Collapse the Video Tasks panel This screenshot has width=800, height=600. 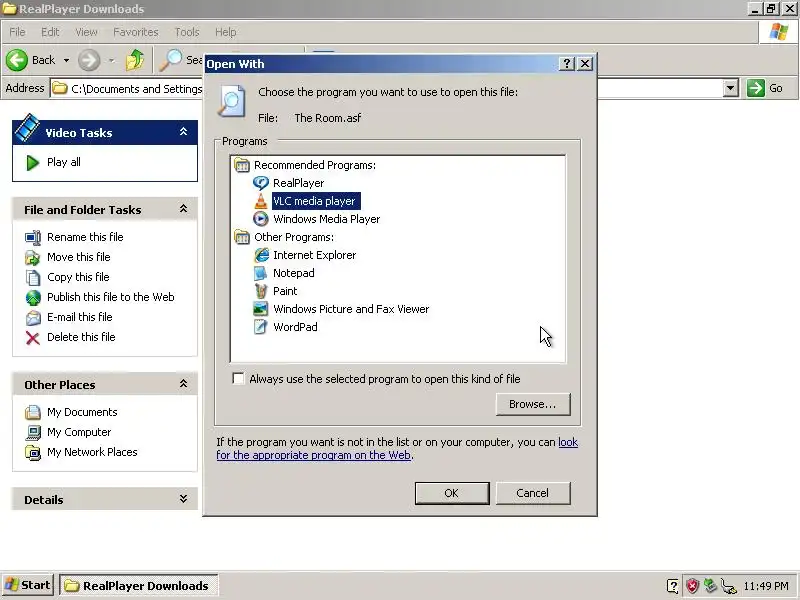click(184, 132)
